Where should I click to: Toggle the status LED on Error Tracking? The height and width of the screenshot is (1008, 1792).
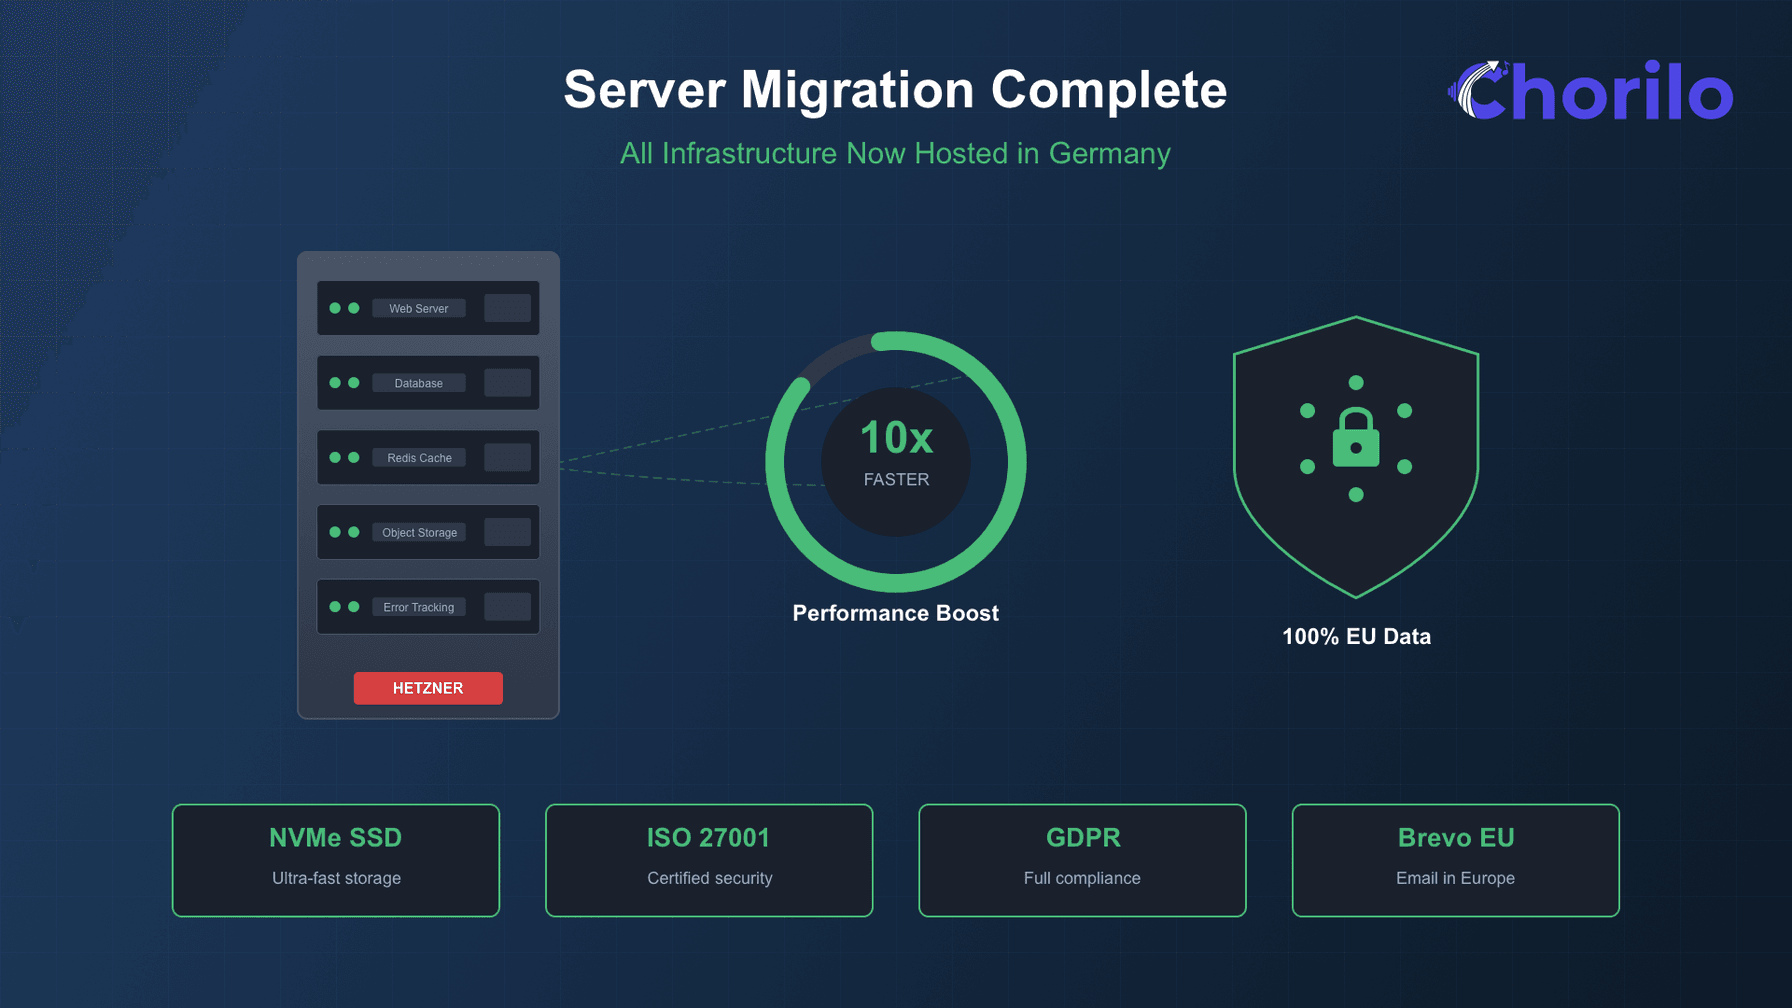click(334, 606)
